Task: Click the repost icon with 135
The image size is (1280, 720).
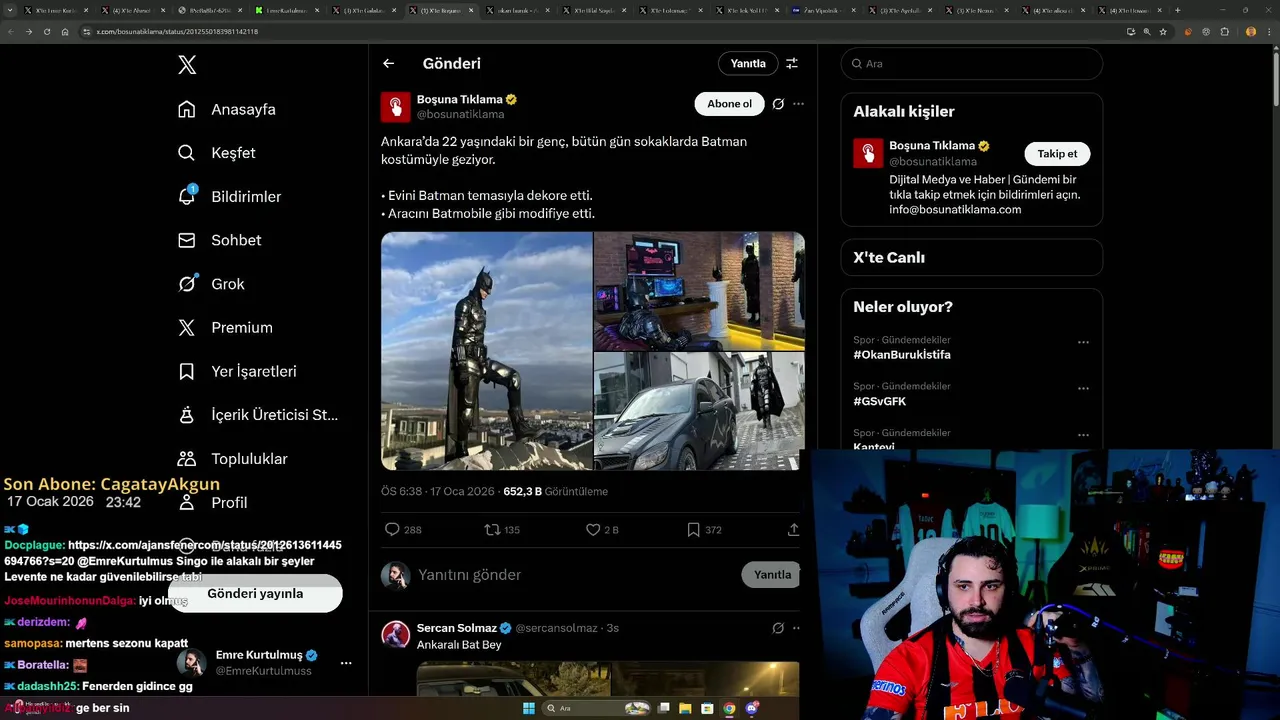Action: (x=492, y=530)
